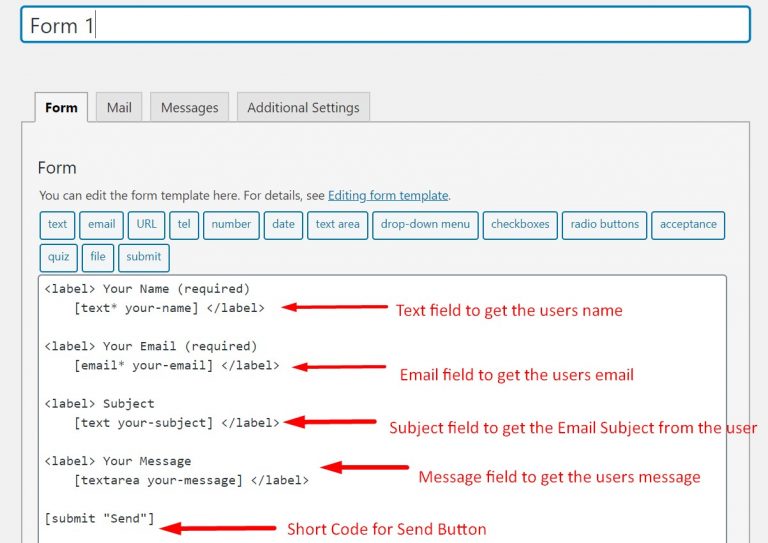768x543 pixels.
Task: Insert a submit button tag
Action: [x=144, y=258]
